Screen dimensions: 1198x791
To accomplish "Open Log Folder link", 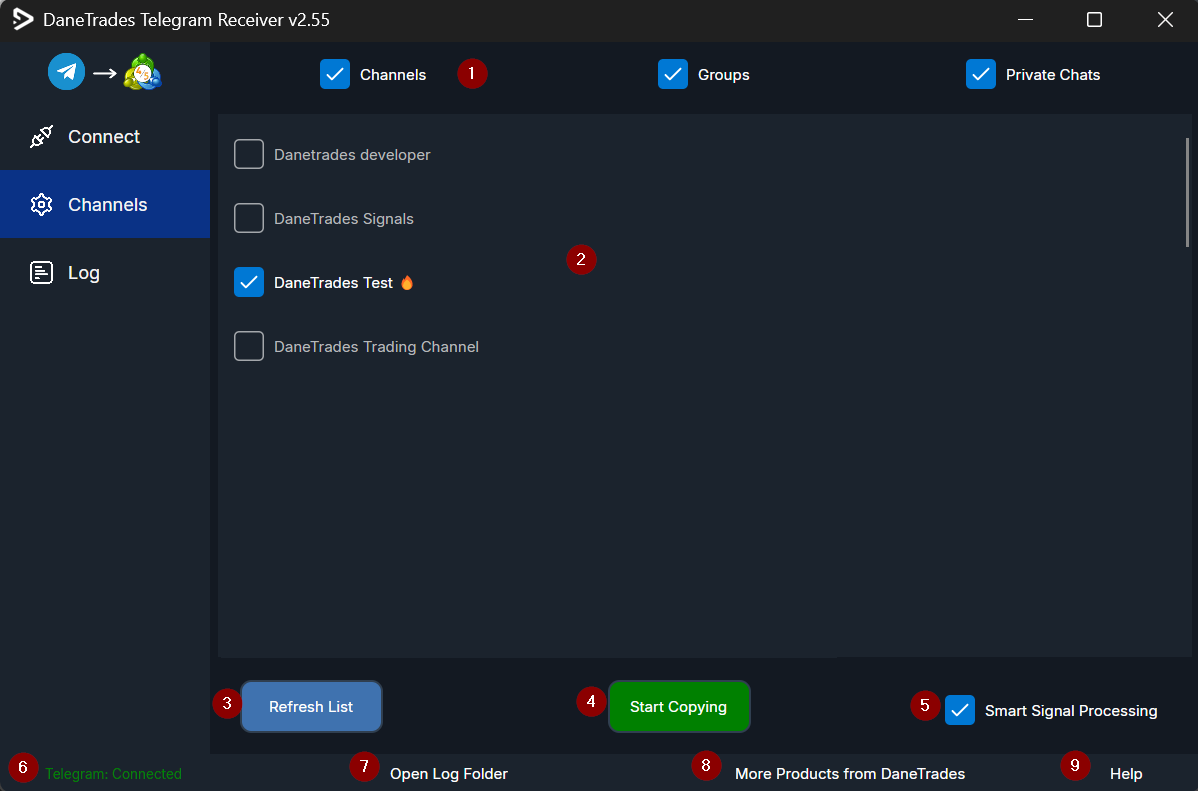I will [448, 774].
